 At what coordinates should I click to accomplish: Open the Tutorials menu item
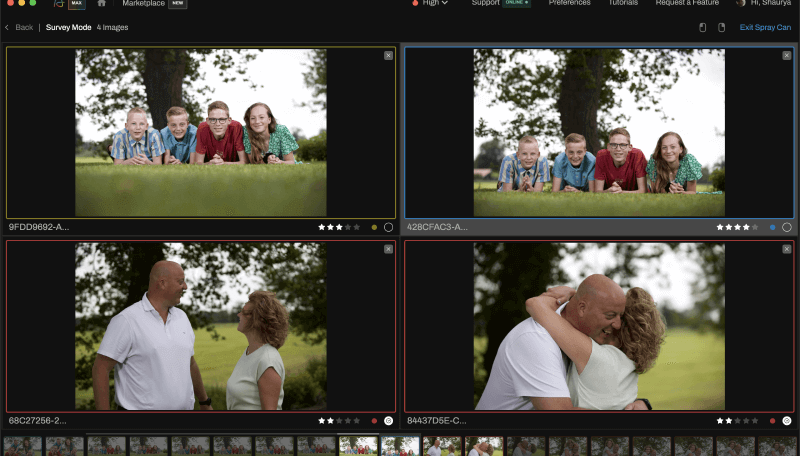pyautogui.click(x=623, y=3)
